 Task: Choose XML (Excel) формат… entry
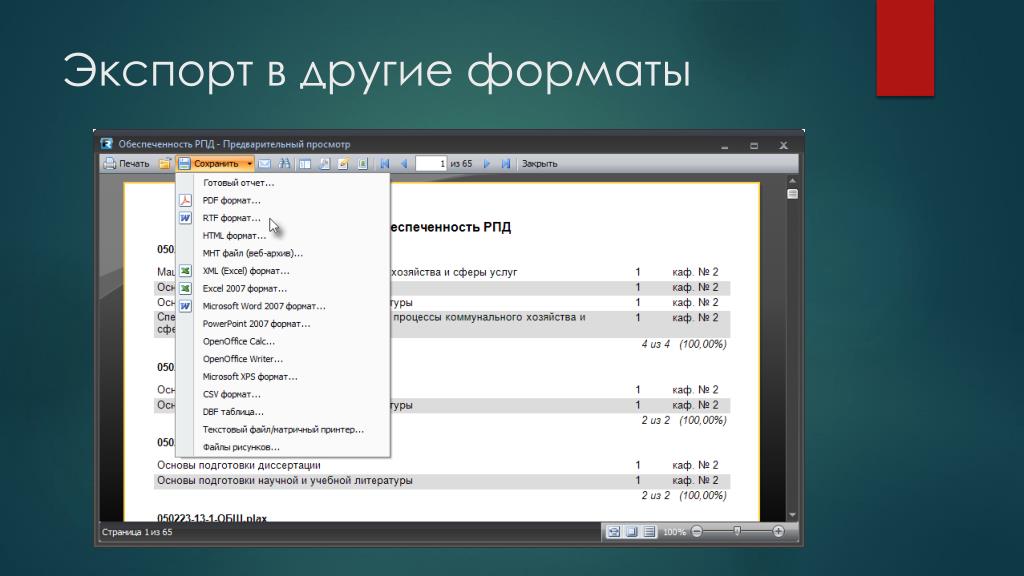283,271
